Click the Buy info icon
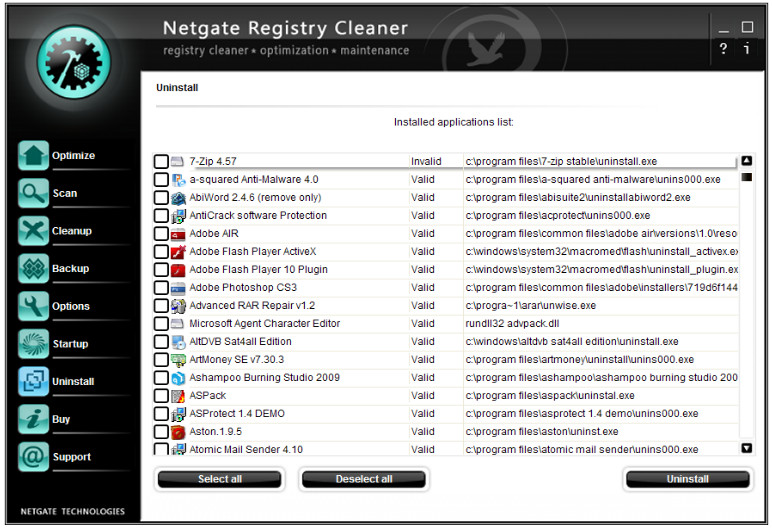The height and width of the screenshot is (530, 772). click(33, 419)
